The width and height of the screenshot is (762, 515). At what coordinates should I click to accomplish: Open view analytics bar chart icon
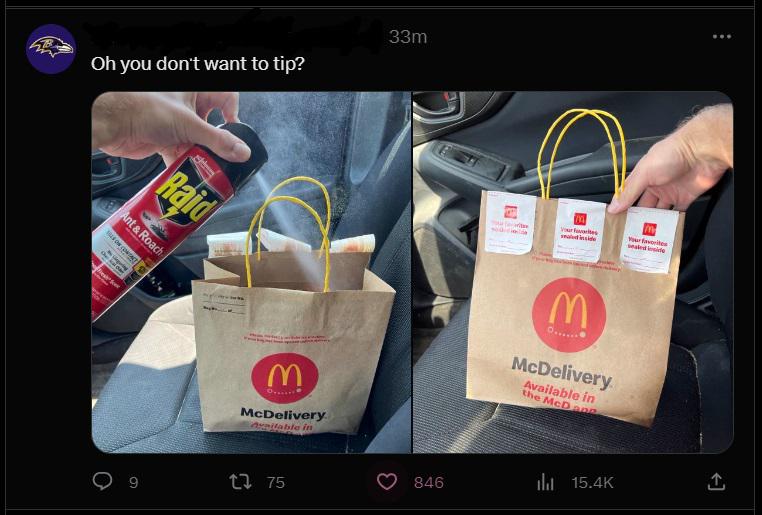(x=545, y=482)
